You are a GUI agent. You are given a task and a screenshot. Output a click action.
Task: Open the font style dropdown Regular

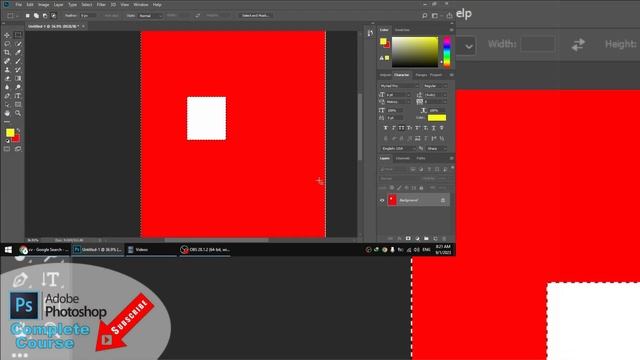coord(436,86)
